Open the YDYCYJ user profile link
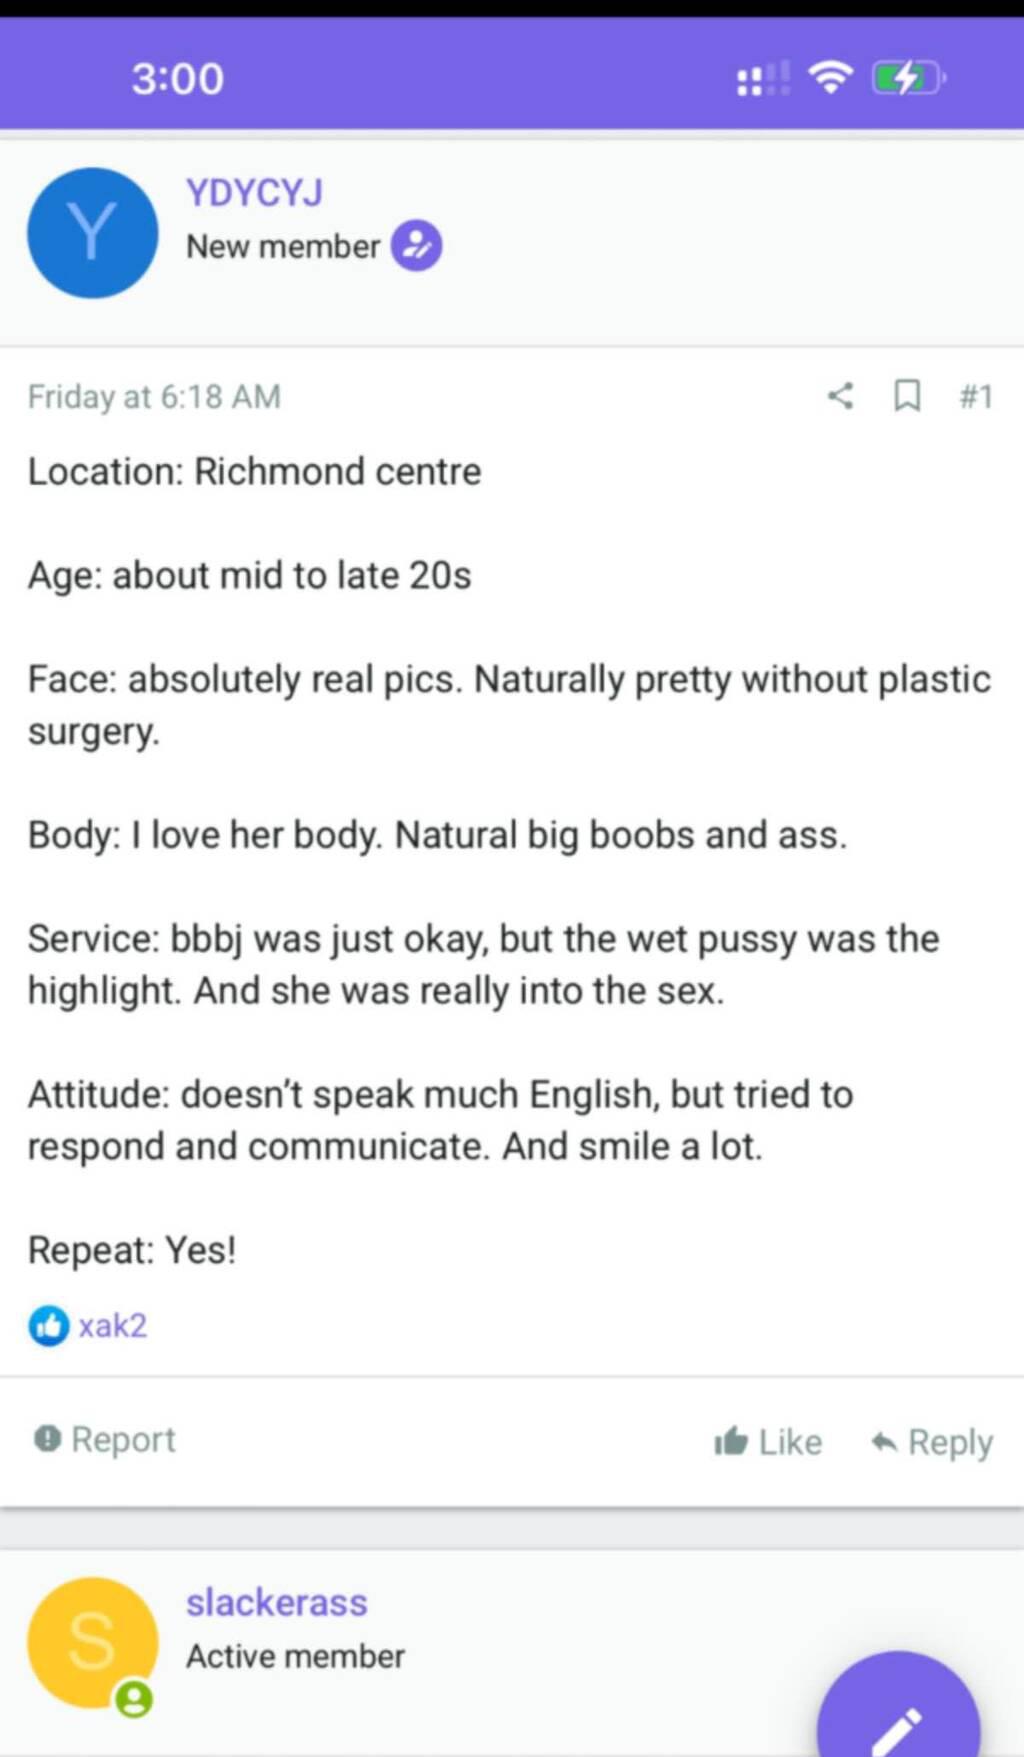The height and width of the screenshot is (1757, 1024). [254, 192]
